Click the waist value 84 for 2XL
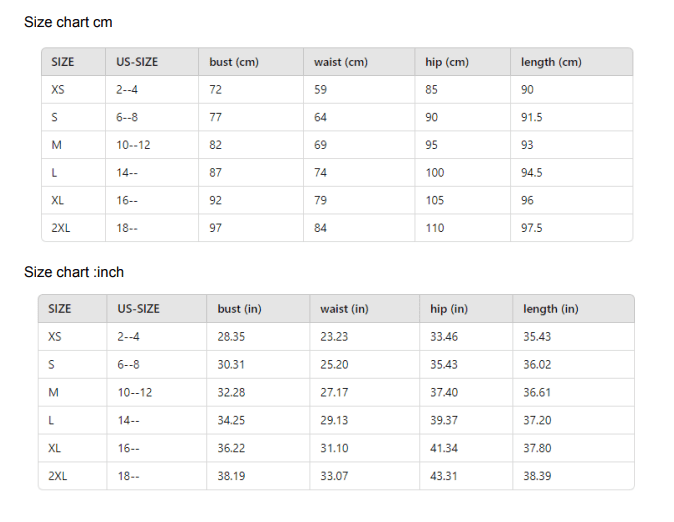674x522 pixels. (321, 228)
